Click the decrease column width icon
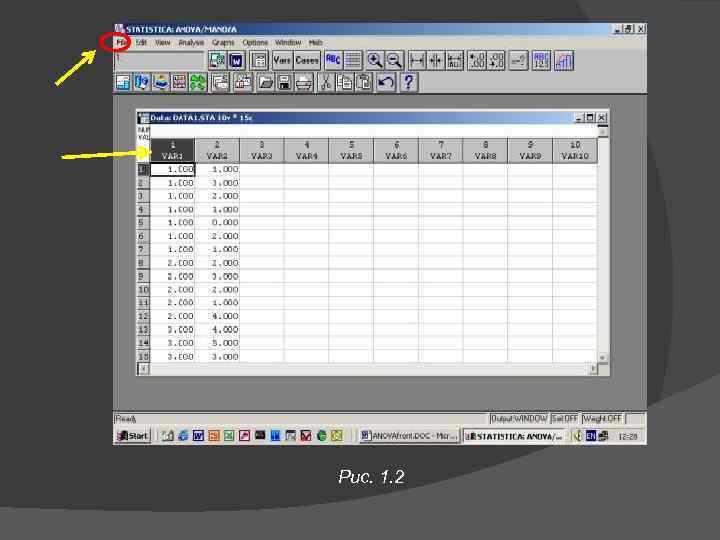Screen dimensions: 720x540 tap(436, 61)
